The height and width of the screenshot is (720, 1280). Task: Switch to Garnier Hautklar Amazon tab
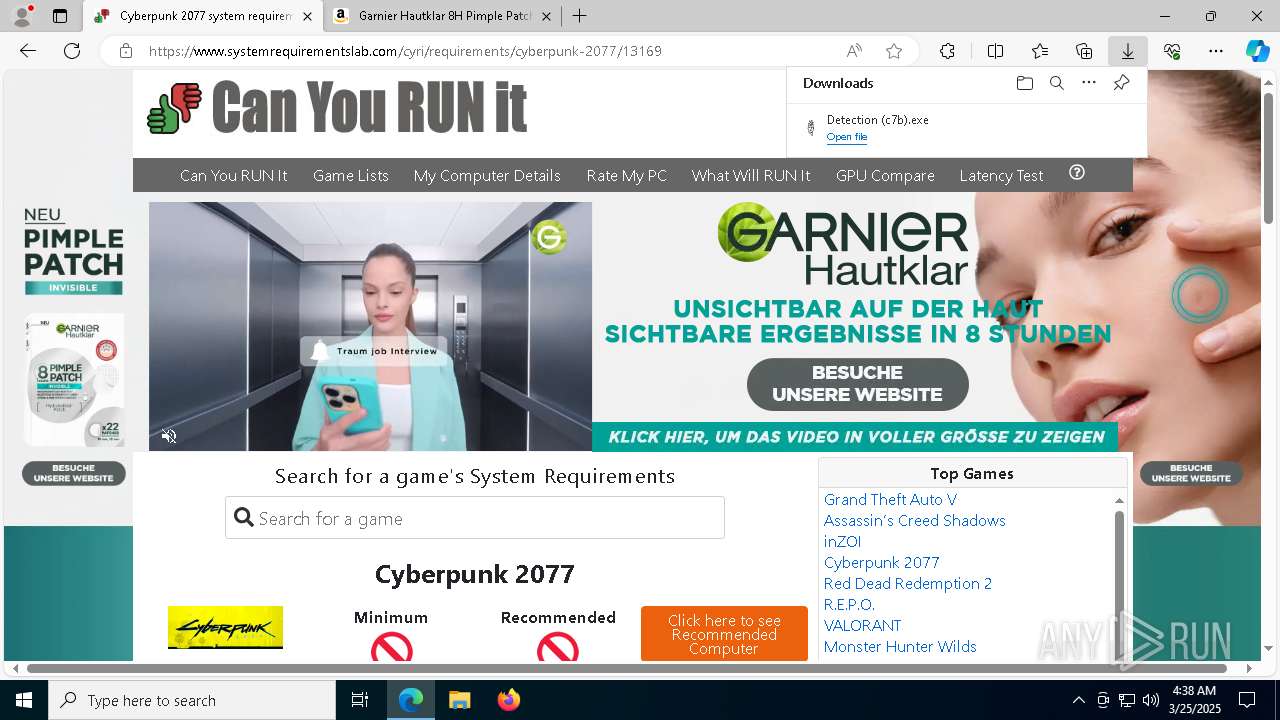tap(443, 16)
